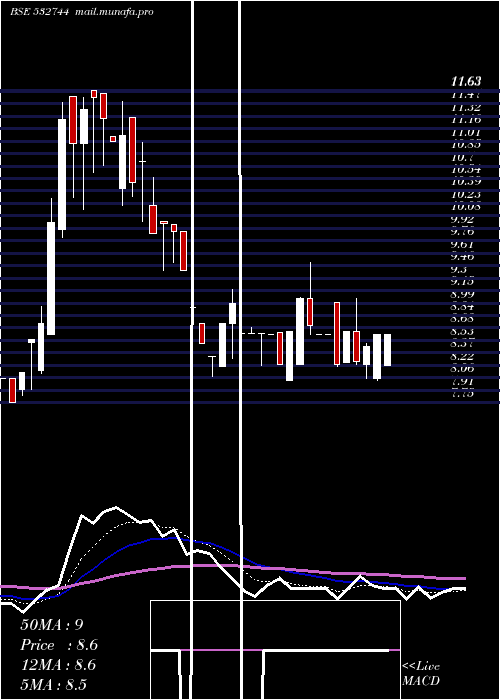Click the '12MA : 8.6' indicator reading

coord(58,665)
